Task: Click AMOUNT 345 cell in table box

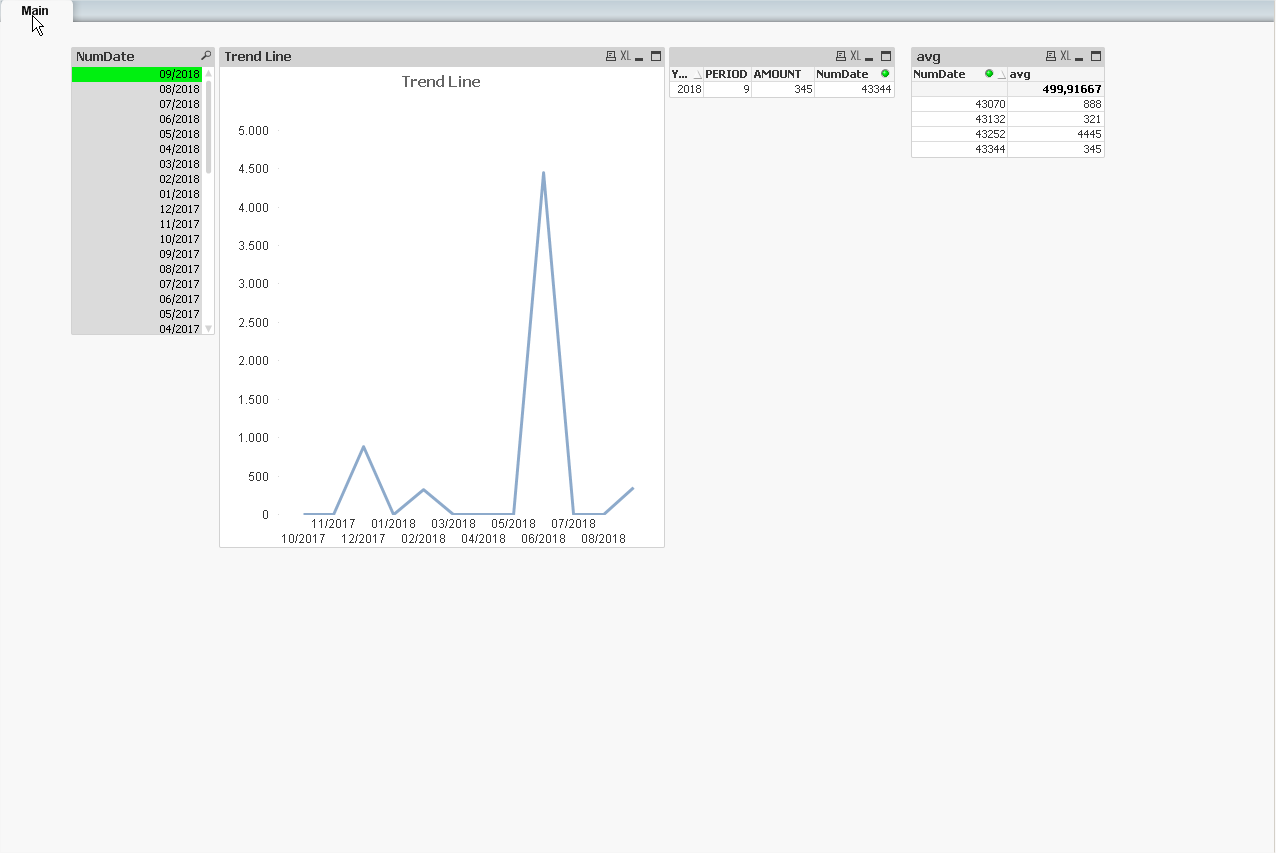Action: [x=783, y=89]
